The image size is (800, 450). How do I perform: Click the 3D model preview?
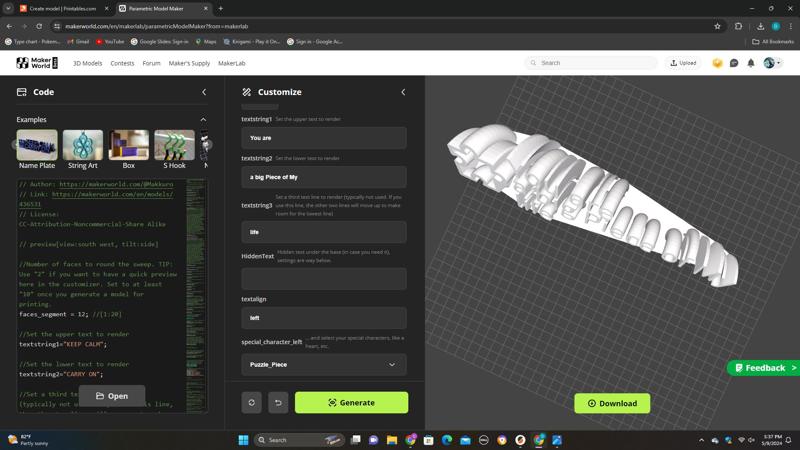pos(592,204)
